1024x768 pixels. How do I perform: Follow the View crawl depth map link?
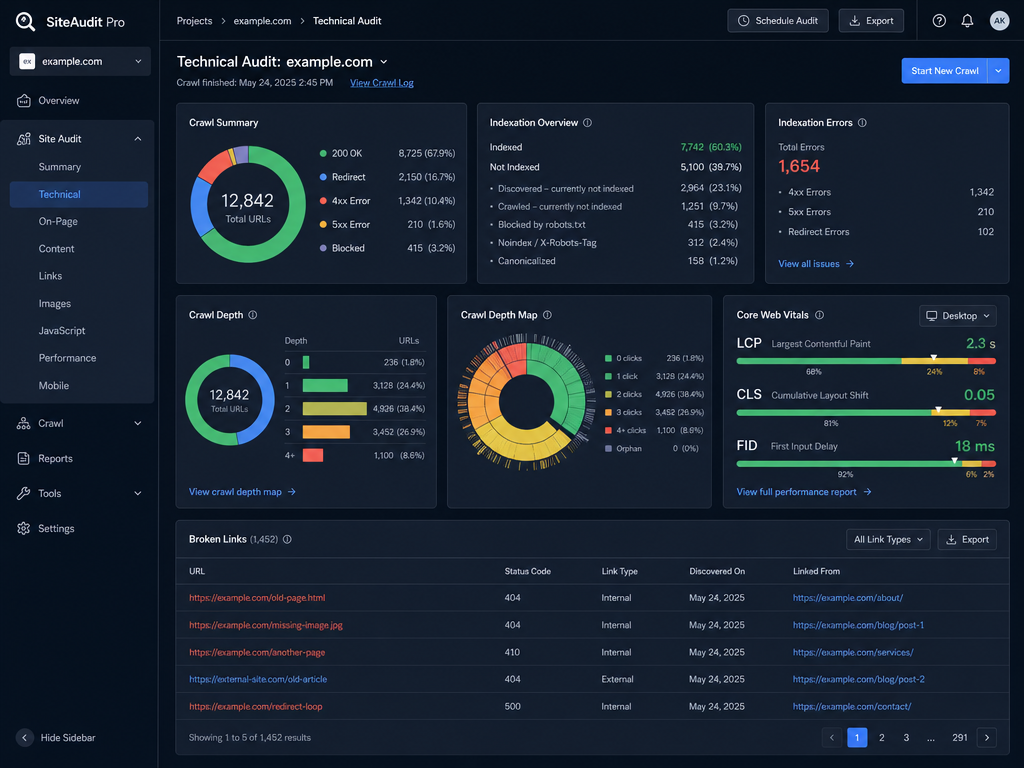[242, 492]
